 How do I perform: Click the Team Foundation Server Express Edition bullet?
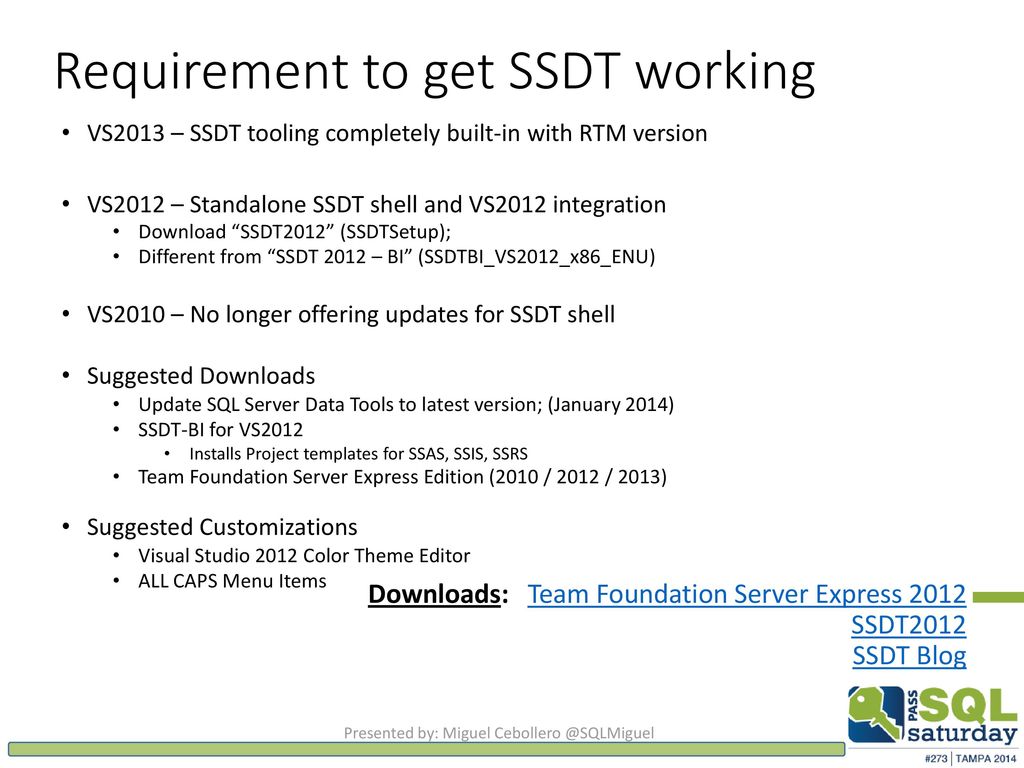[402, 477]
